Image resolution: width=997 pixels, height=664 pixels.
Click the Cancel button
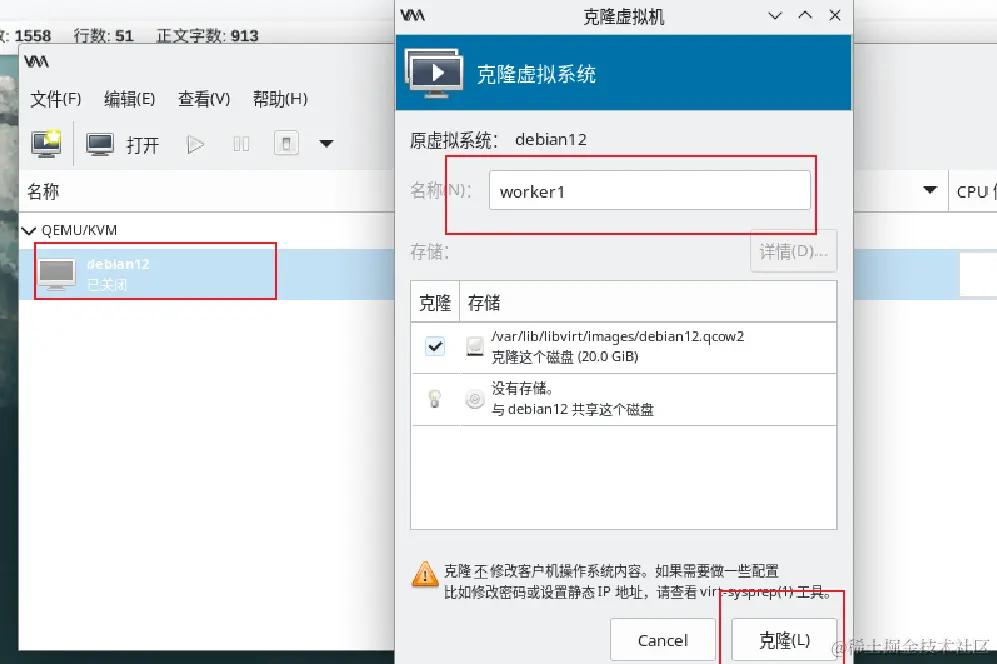pos(663,640)
